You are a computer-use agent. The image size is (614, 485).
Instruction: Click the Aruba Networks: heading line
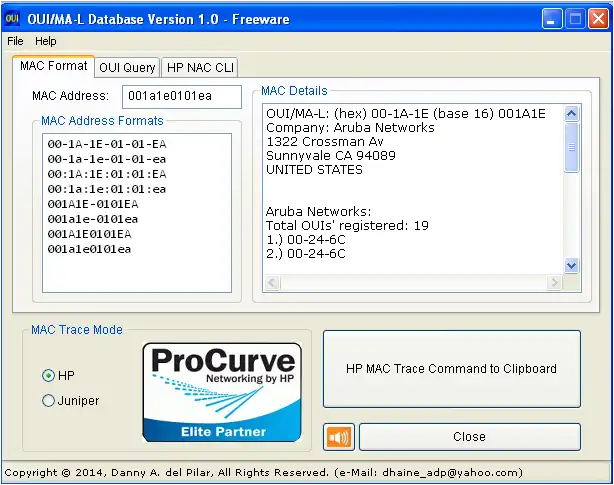[318, 211]
